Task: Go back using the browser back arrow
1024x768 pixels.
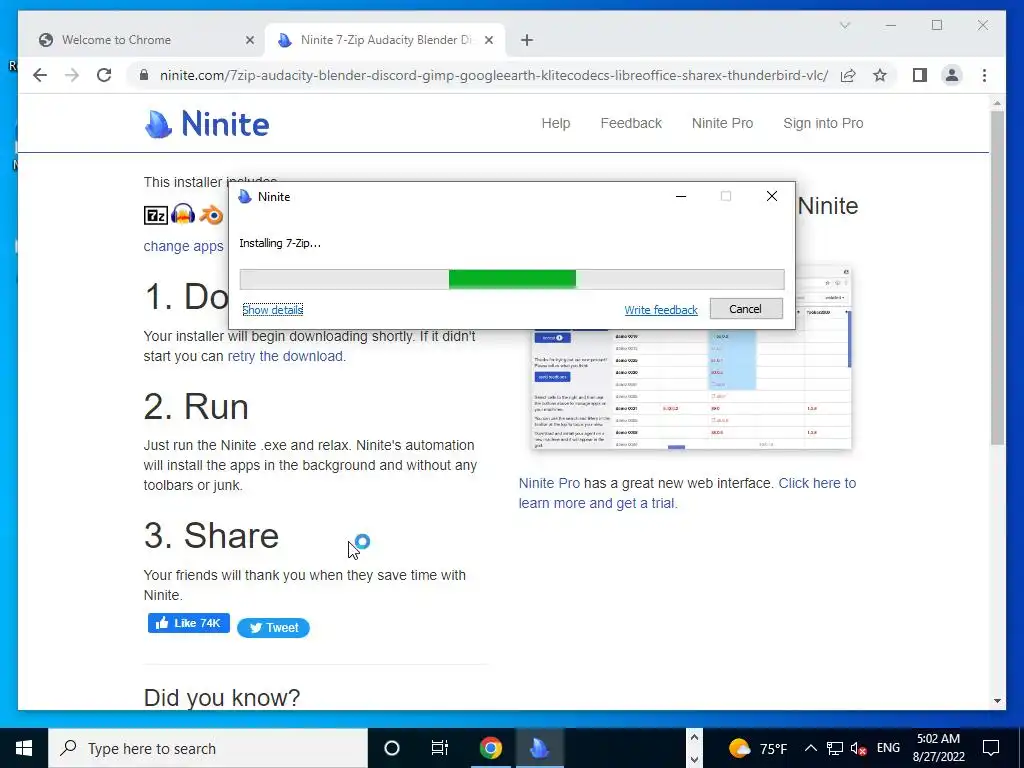Action: pos(40,75)
